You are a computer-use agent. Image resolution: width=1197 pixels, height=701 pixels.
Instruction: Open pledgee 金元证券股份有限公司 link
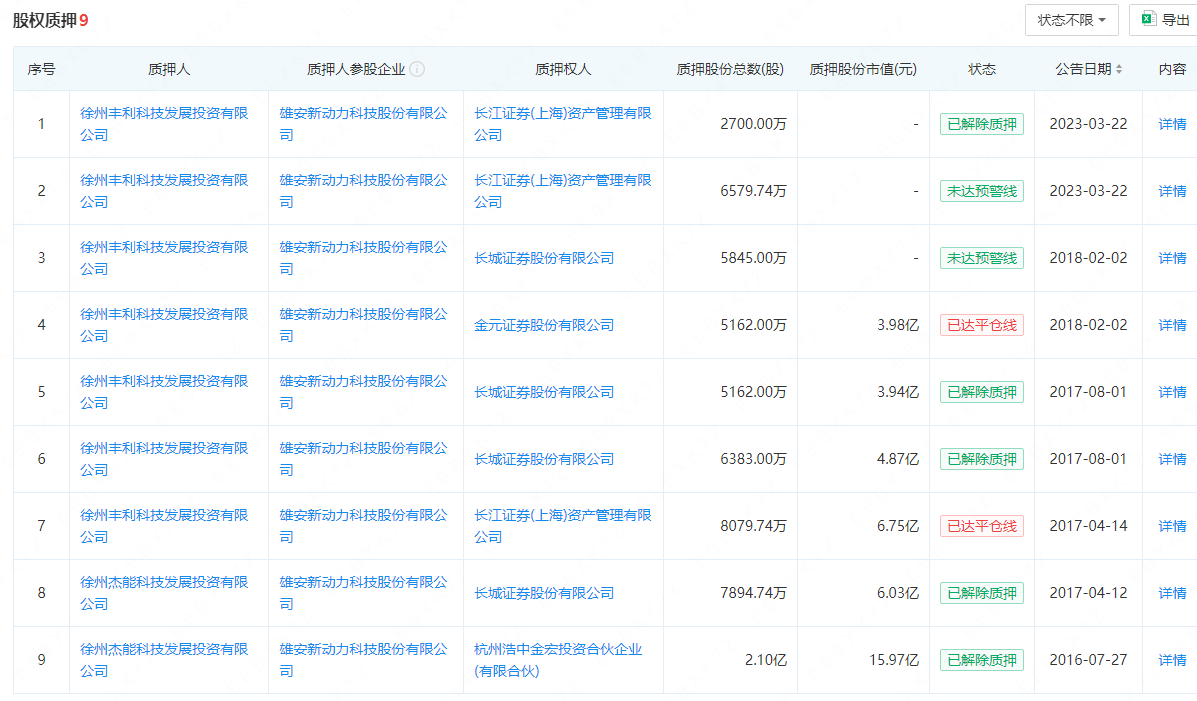[x=544, y=325]
